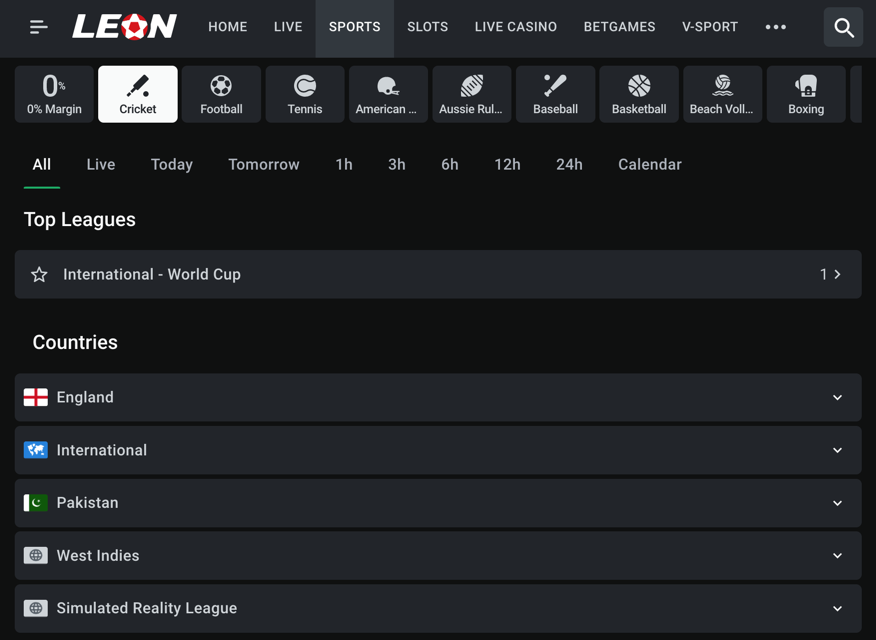Image resolution: width=876 pixels, height=640 pixels.
Task: Select the Aussie Rules sport tile
Action: 472,94
